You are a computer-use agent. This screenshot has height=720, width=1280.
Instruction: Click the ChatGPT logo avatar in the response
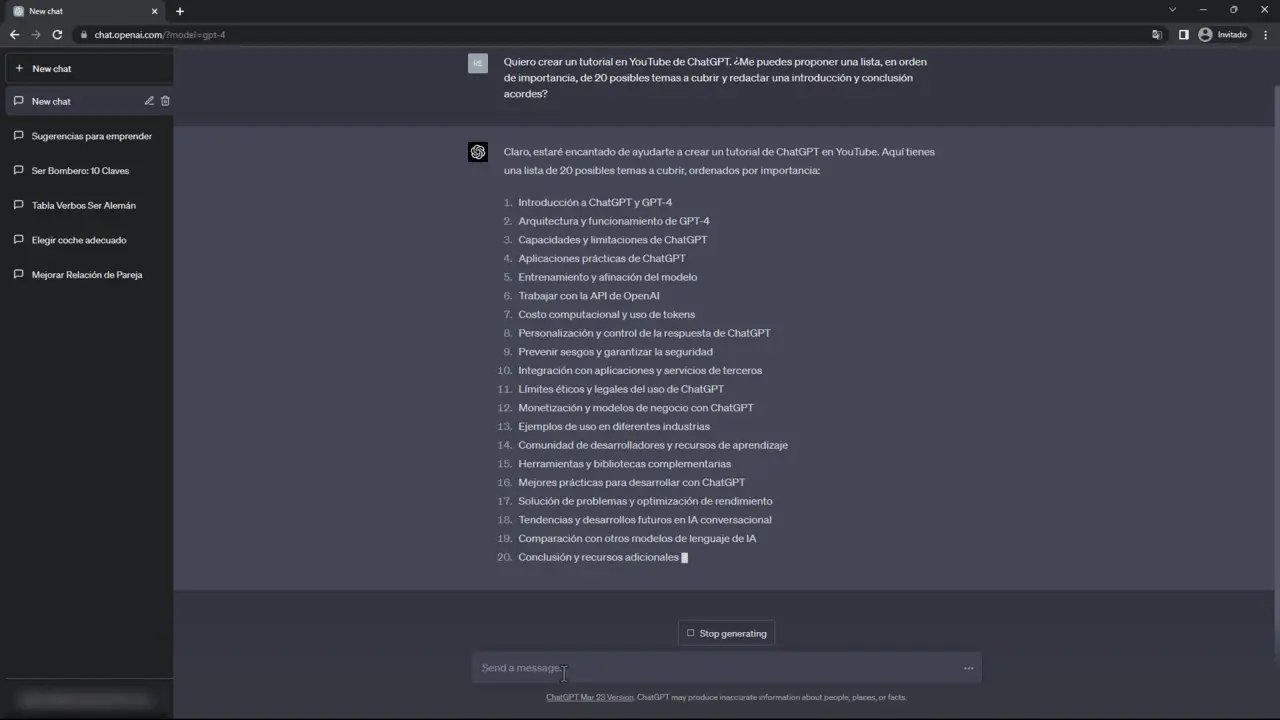(x=478, y=152)
